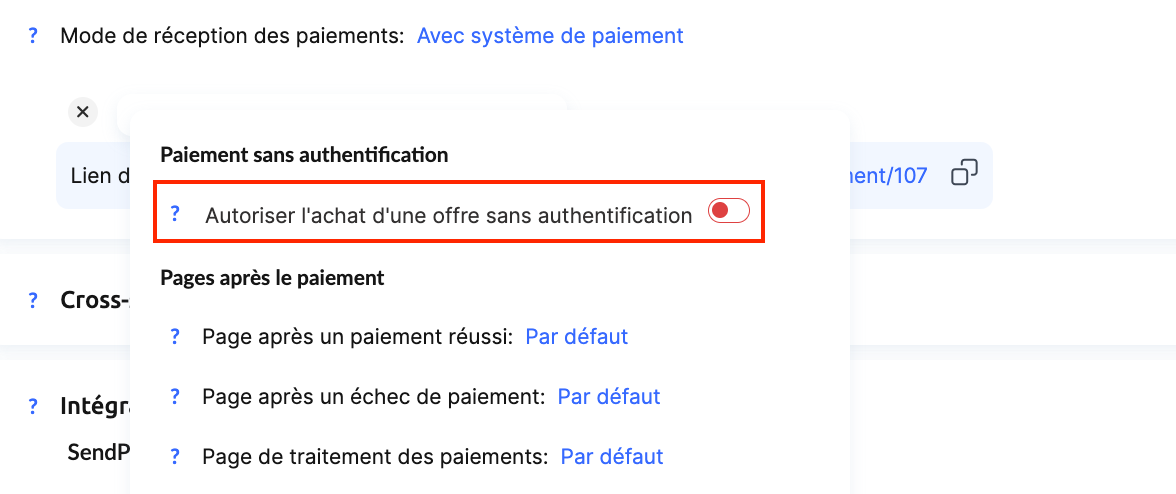Click the Mode de réception des paiements label

point(232,36)
